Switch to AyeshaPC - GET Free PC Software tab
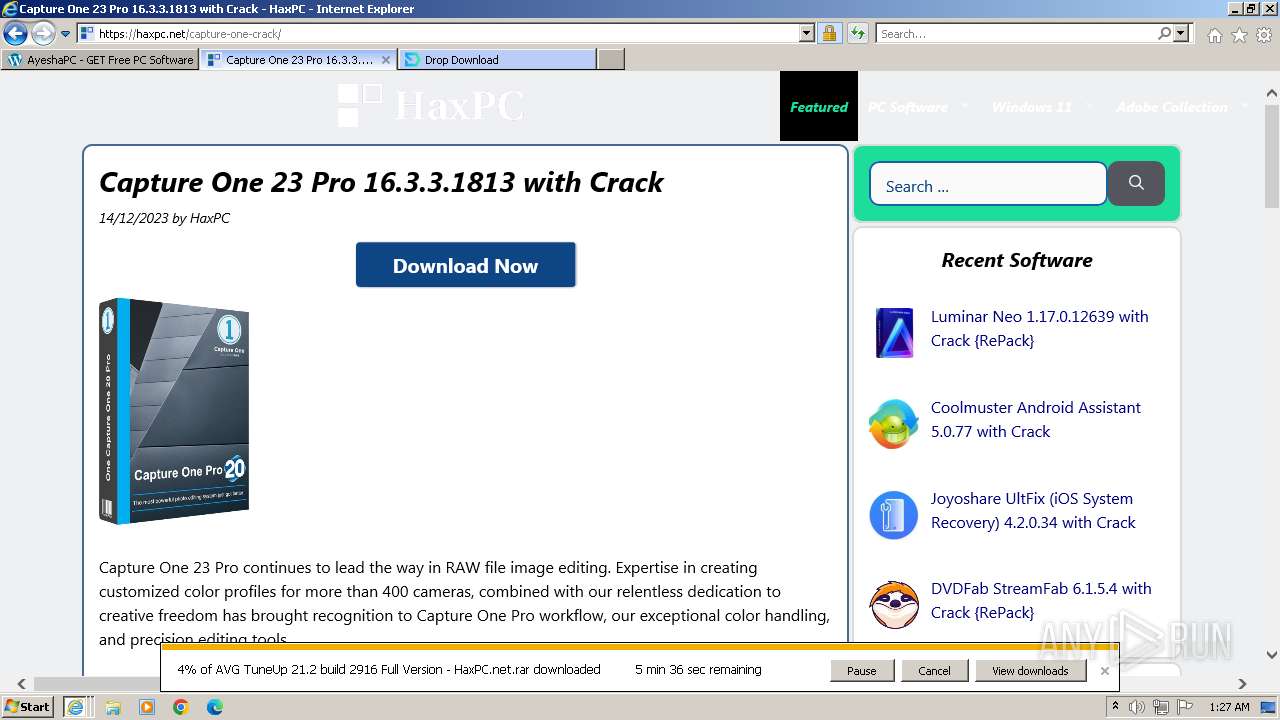Screen dimensions: 1280x720 (100, 60)
